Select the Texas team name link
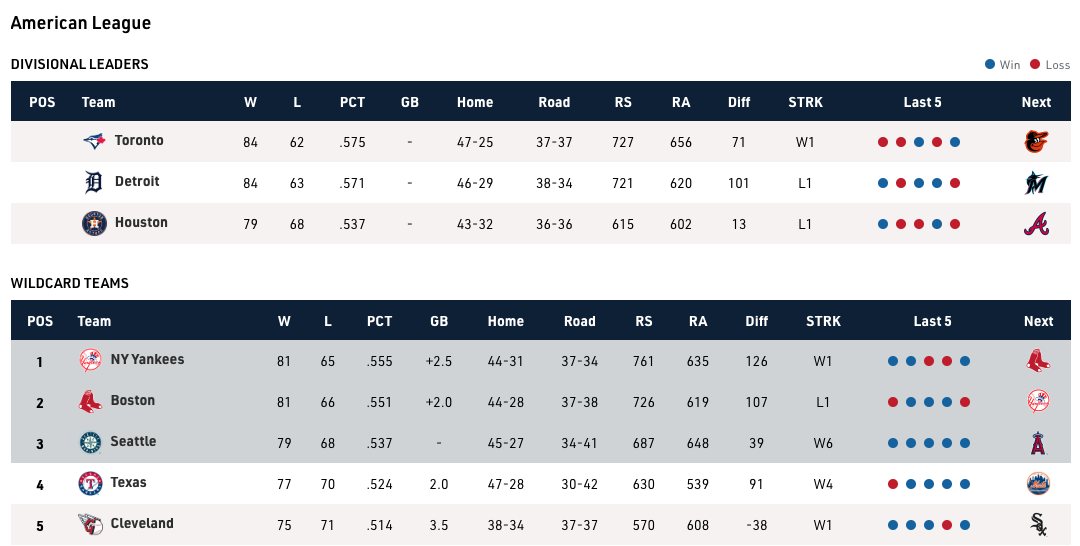 click(x=128, y=483)
